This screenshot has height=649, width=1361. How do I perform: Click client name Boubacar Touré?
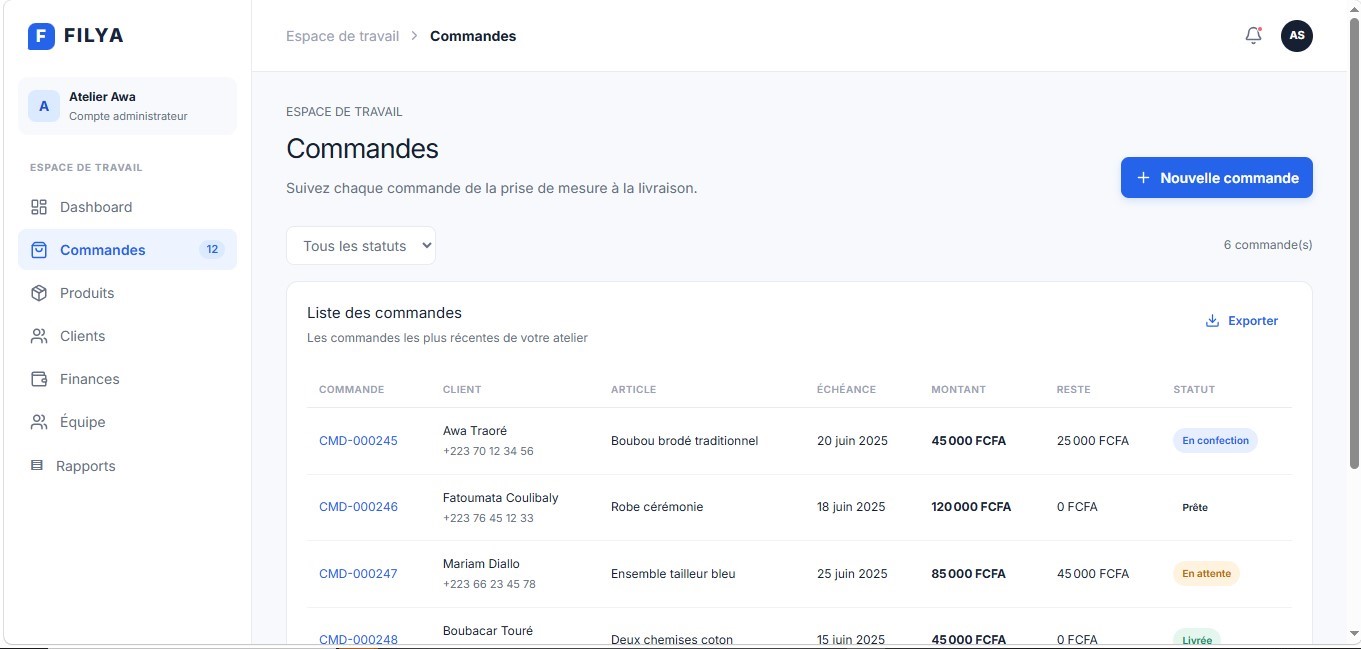[488, 631]
